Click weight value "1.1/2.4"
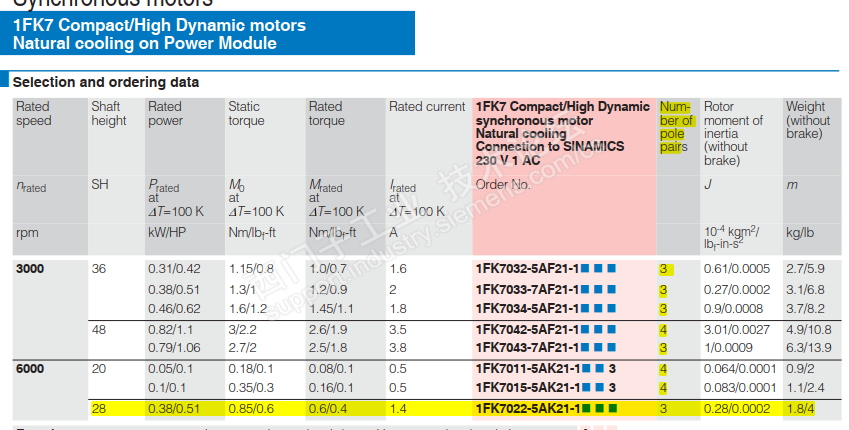Image resolution: width=849 pixels, height=430 pixels. coord(805,388)
